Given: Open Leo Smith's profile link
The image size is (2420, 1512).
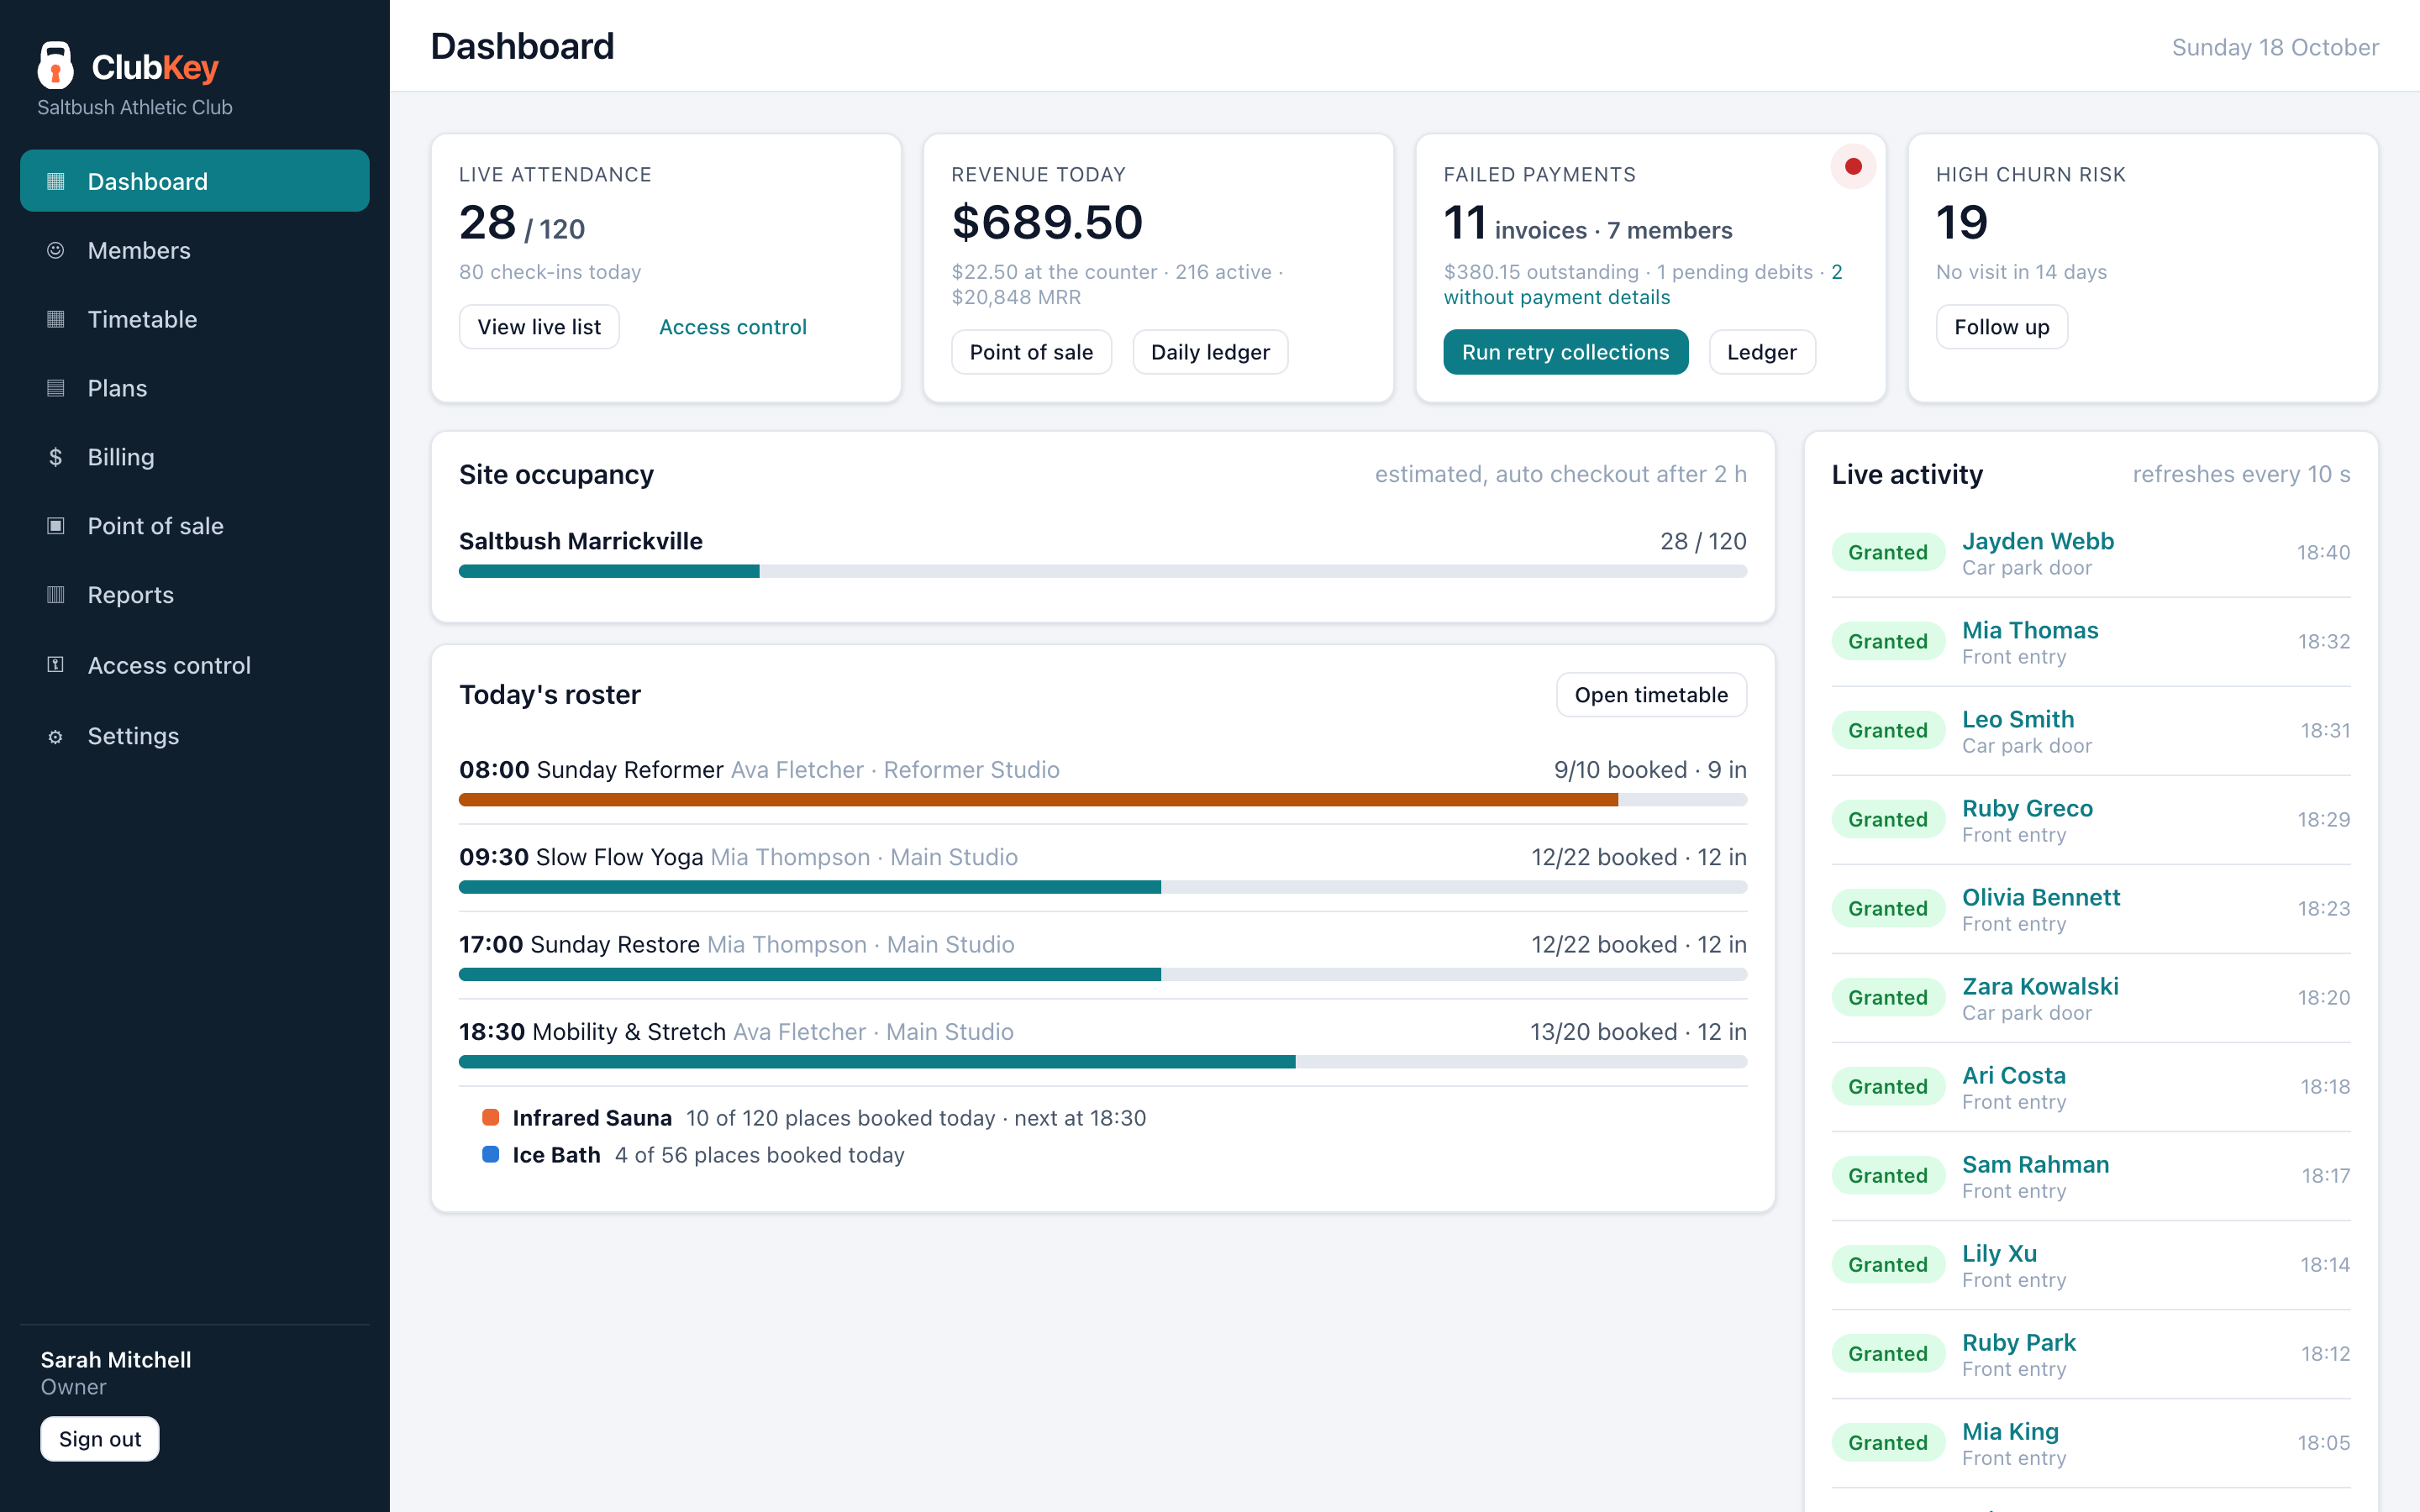Looking at the screenshot, I should pyautogui.click(x=2018, y=719).
